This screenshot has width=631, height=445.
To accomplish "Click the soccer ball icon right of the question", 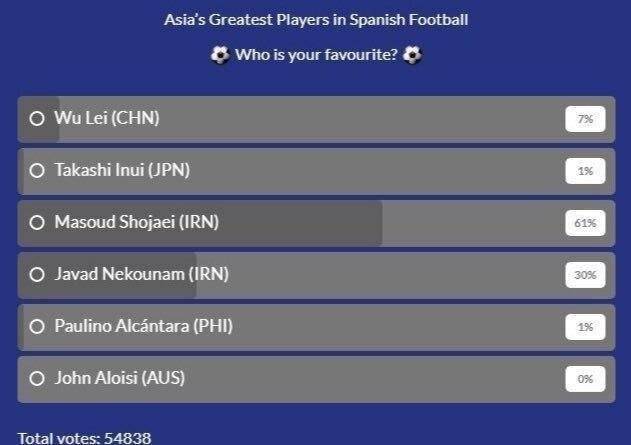I will tap(412, 55).
